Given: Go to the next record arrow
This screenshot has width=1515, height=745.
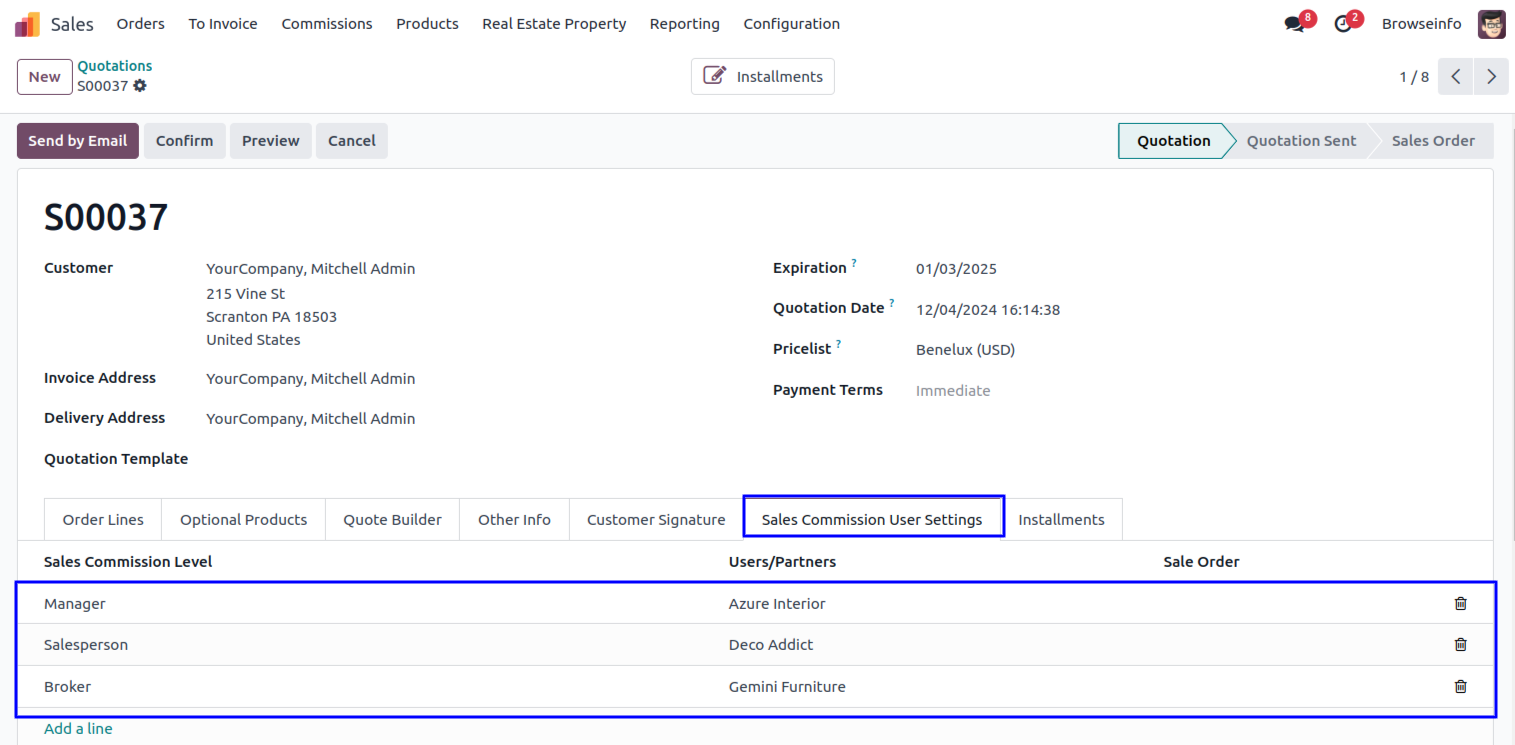Looking at the screenshot, I should coord(1491,77).
